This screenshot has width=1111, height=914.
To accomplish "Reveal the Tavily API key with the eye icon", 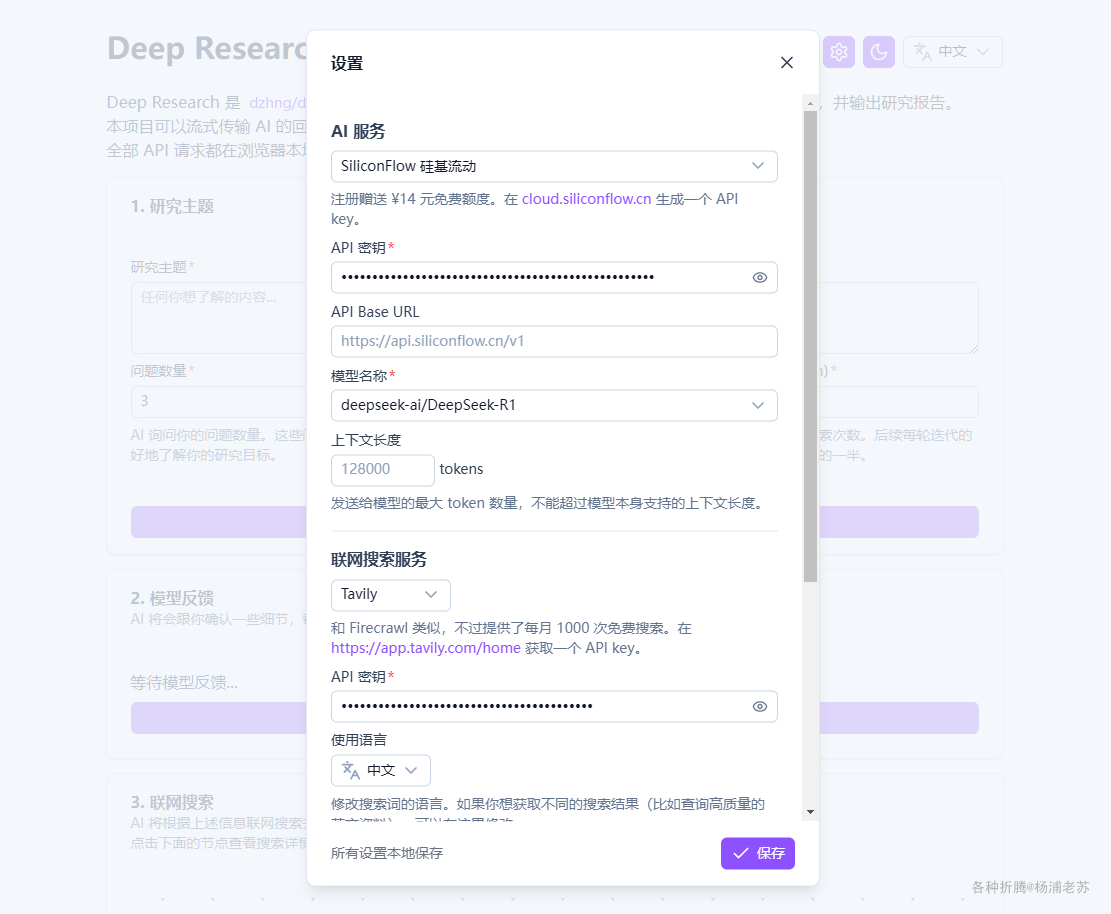I will click(760, 706).
